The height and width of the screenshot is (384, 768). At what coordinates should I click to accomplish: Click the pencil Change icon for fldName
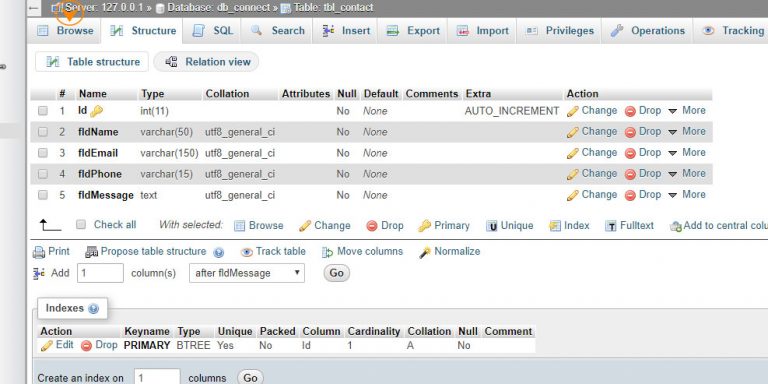coord(573,132)
